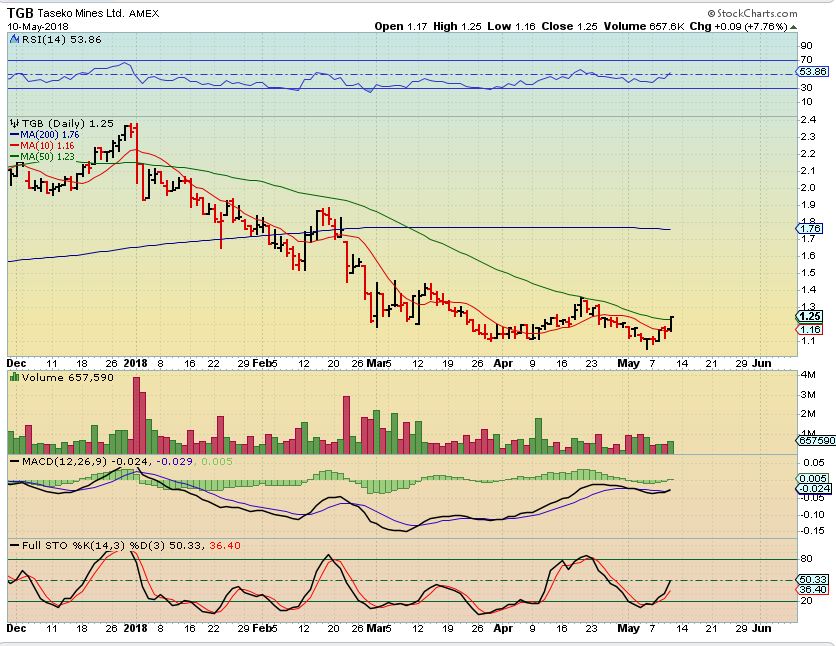The height and width of the screenshot is (646, 836).
Task: Click Jun on the price panel date axis
Action: click(761, 363)
